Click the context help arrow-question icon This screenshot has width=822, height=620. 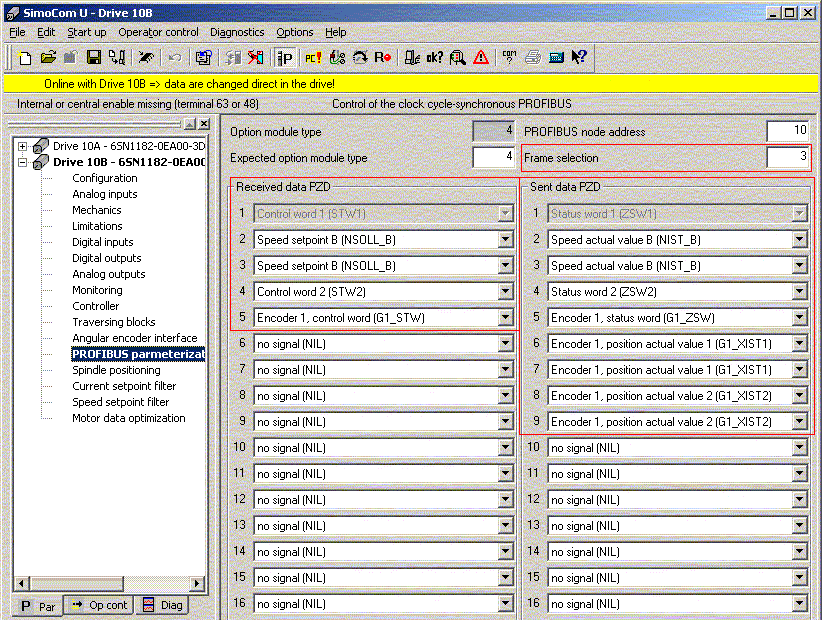coord(579,57)
